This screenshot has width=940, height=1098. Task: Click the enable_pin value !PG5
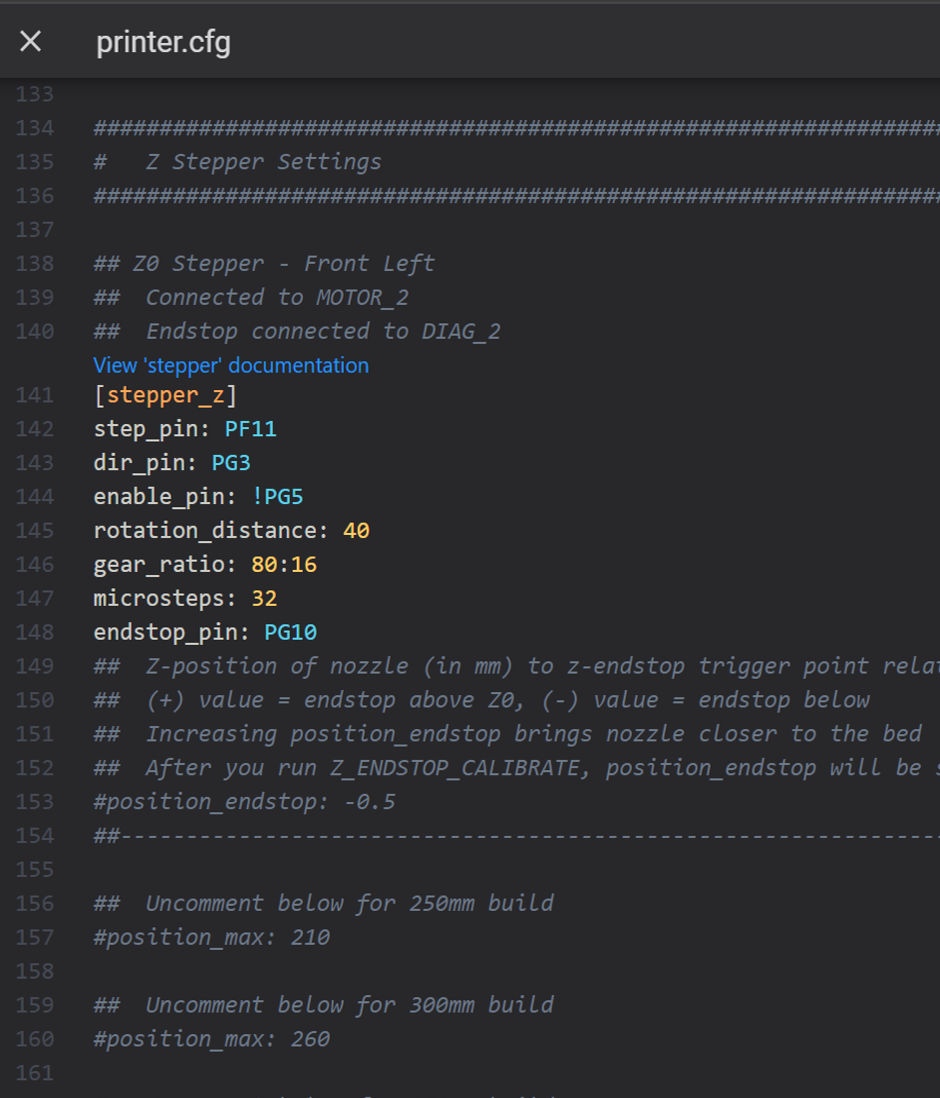point(277,496)
